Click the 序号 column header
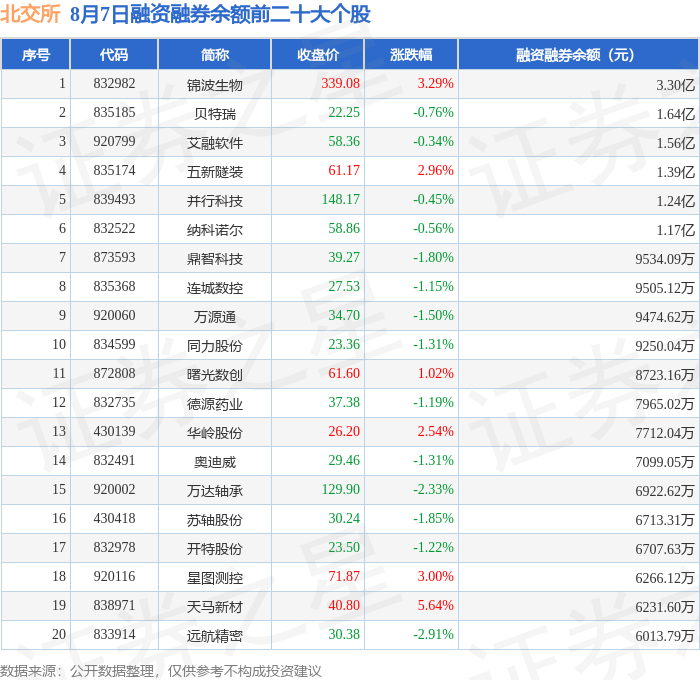 point(36,55)
